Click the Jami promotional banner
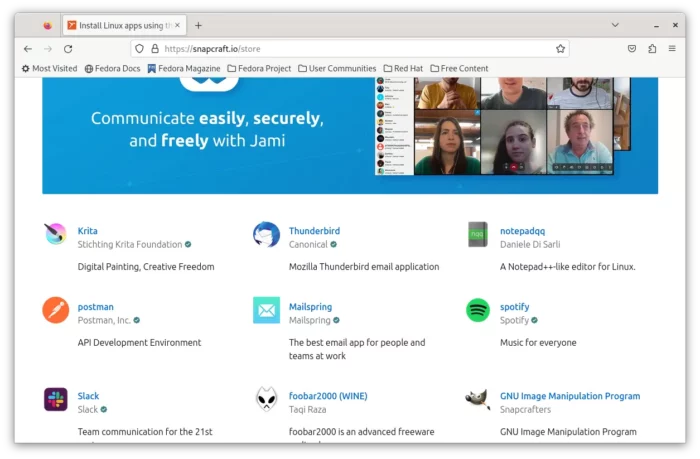This screenshot has width=700, height=459. (x=350, y=135)
